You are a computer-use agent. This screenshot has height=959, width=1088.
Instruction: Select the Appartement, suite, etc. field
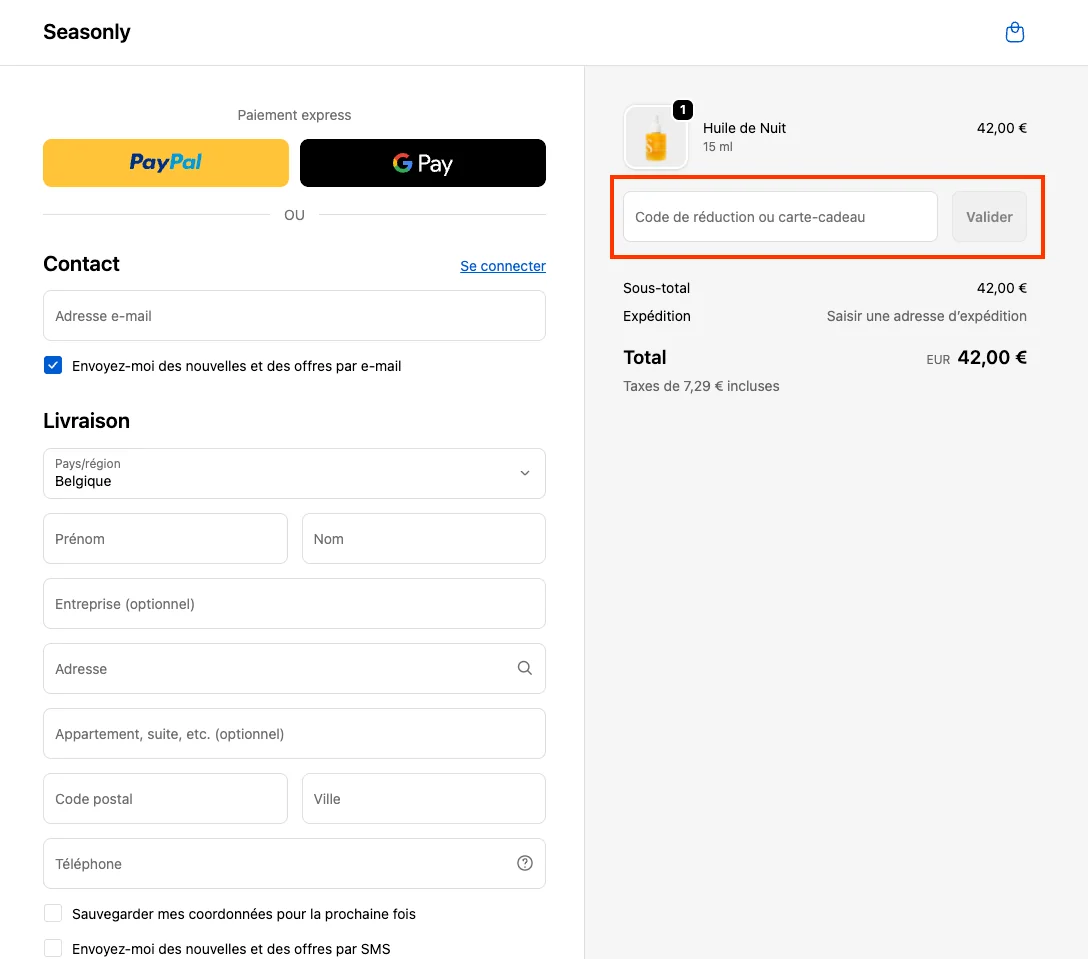pyautogui.click(x=294, y=733)
